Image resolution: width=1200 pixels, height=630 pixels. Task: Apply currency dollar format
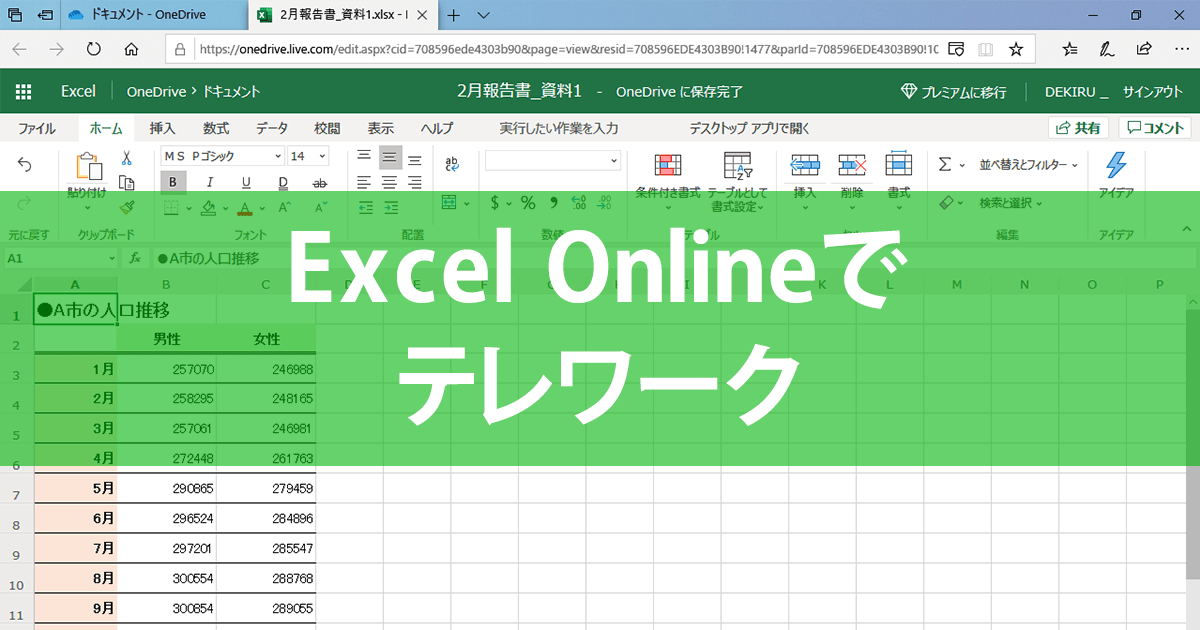[495, 203]
